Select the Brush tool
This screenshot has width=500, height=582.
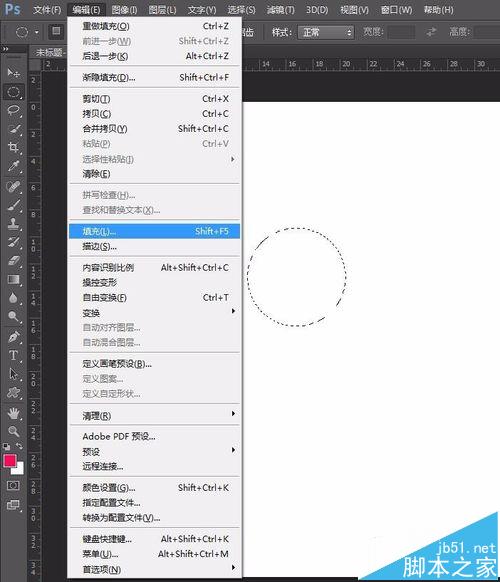point(14,205)
